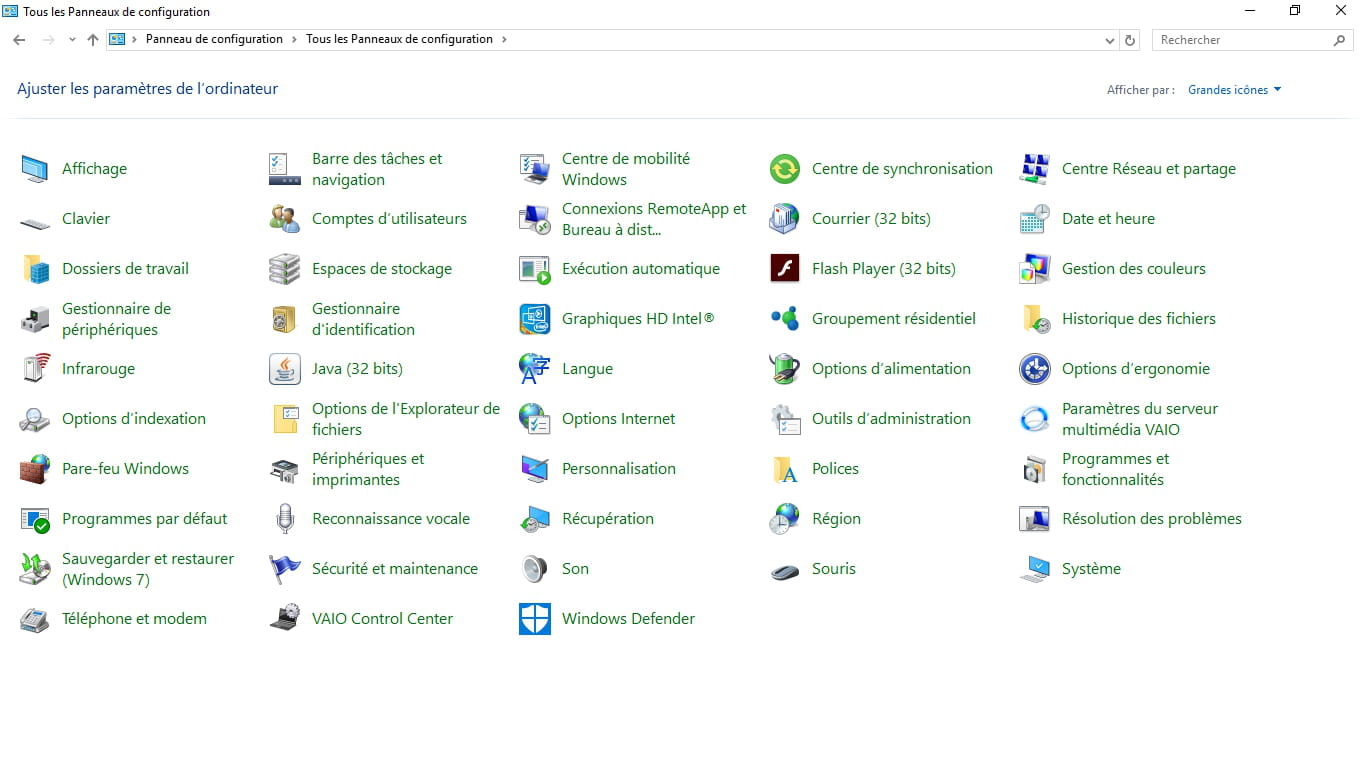
Task: Open Pare-feu Windows brick wall icon
Action: 35,469
